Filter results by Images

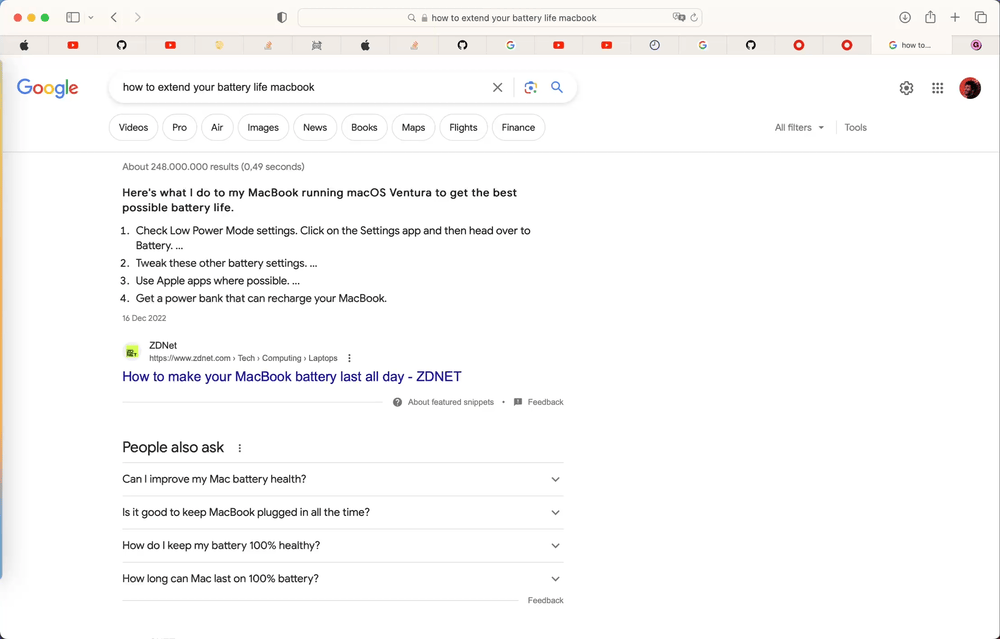(263, 128)
